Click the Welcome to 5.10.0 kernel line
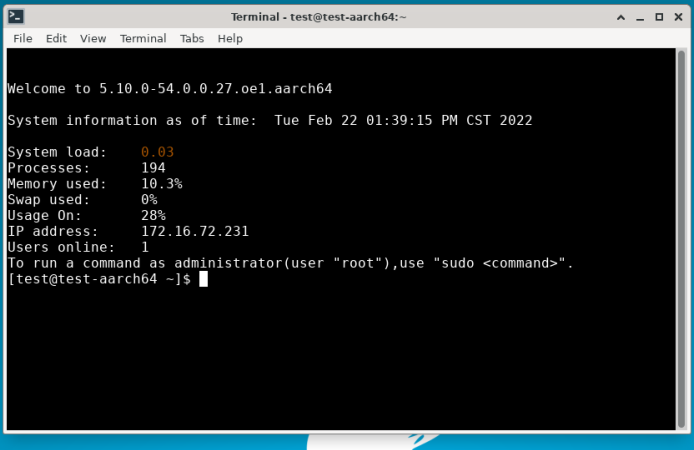The height and width of the screenshot is (450, 694). [x=170, y=88]
